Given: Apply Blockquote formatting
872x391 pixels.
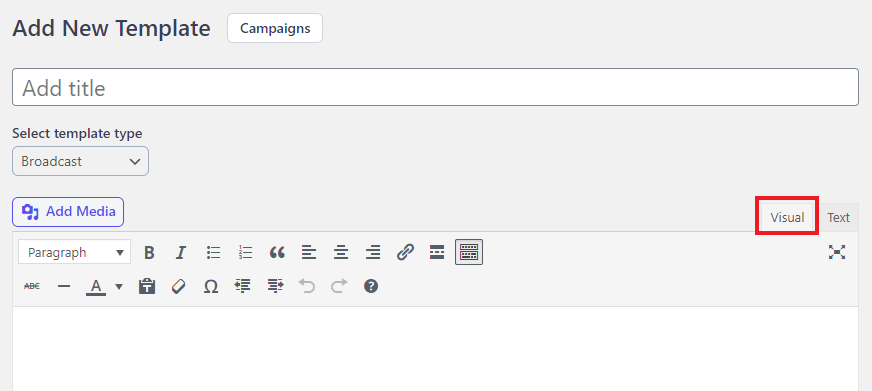Looking at the screenshot, I should pos(277,253).
